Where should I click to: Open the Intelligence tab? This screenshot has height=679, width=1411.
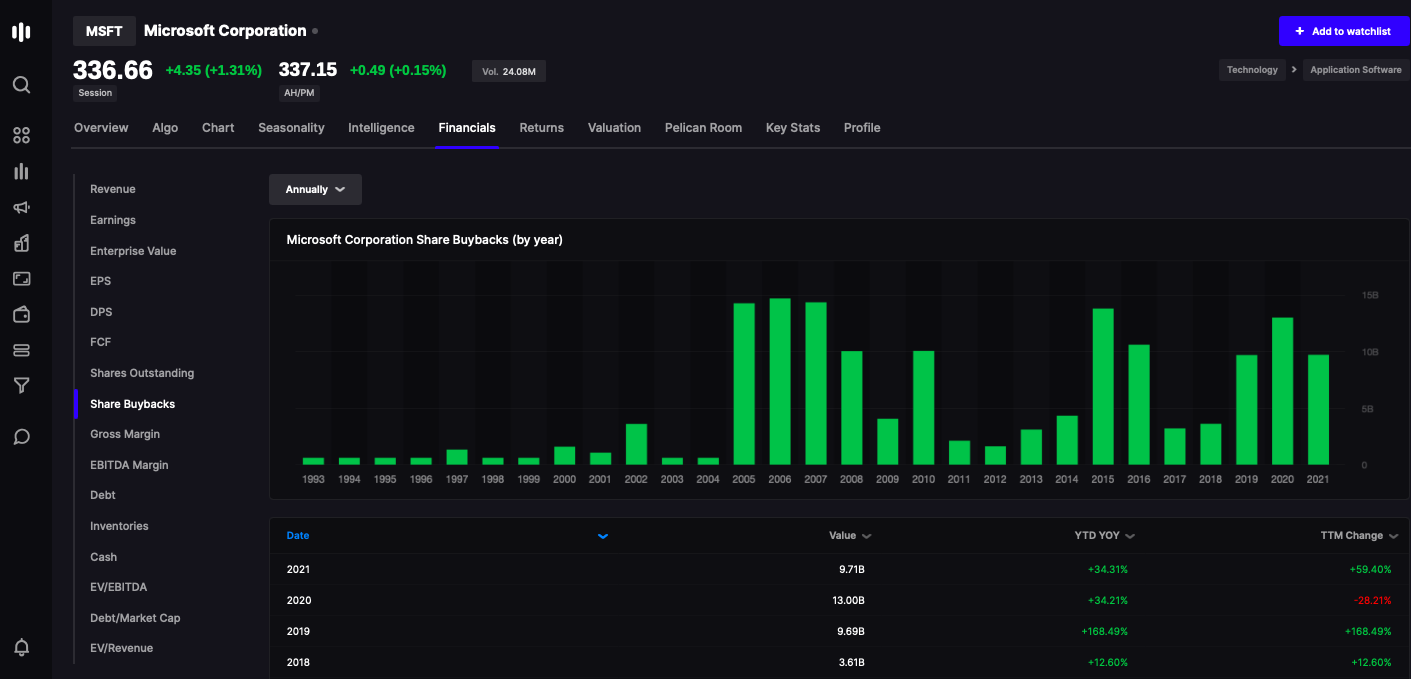point(381,128)
